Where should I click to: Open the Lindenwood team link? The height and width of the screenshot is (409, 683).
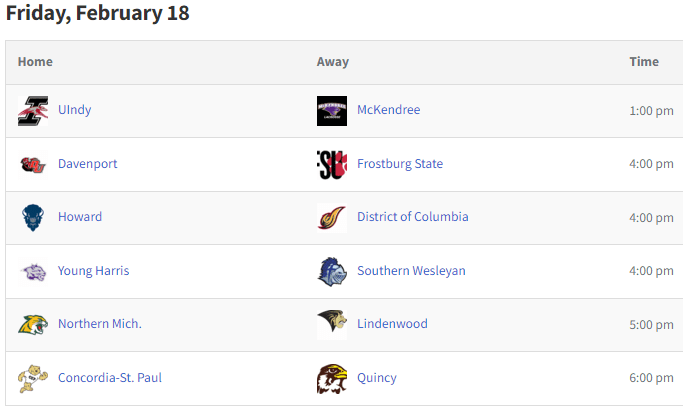392,324
